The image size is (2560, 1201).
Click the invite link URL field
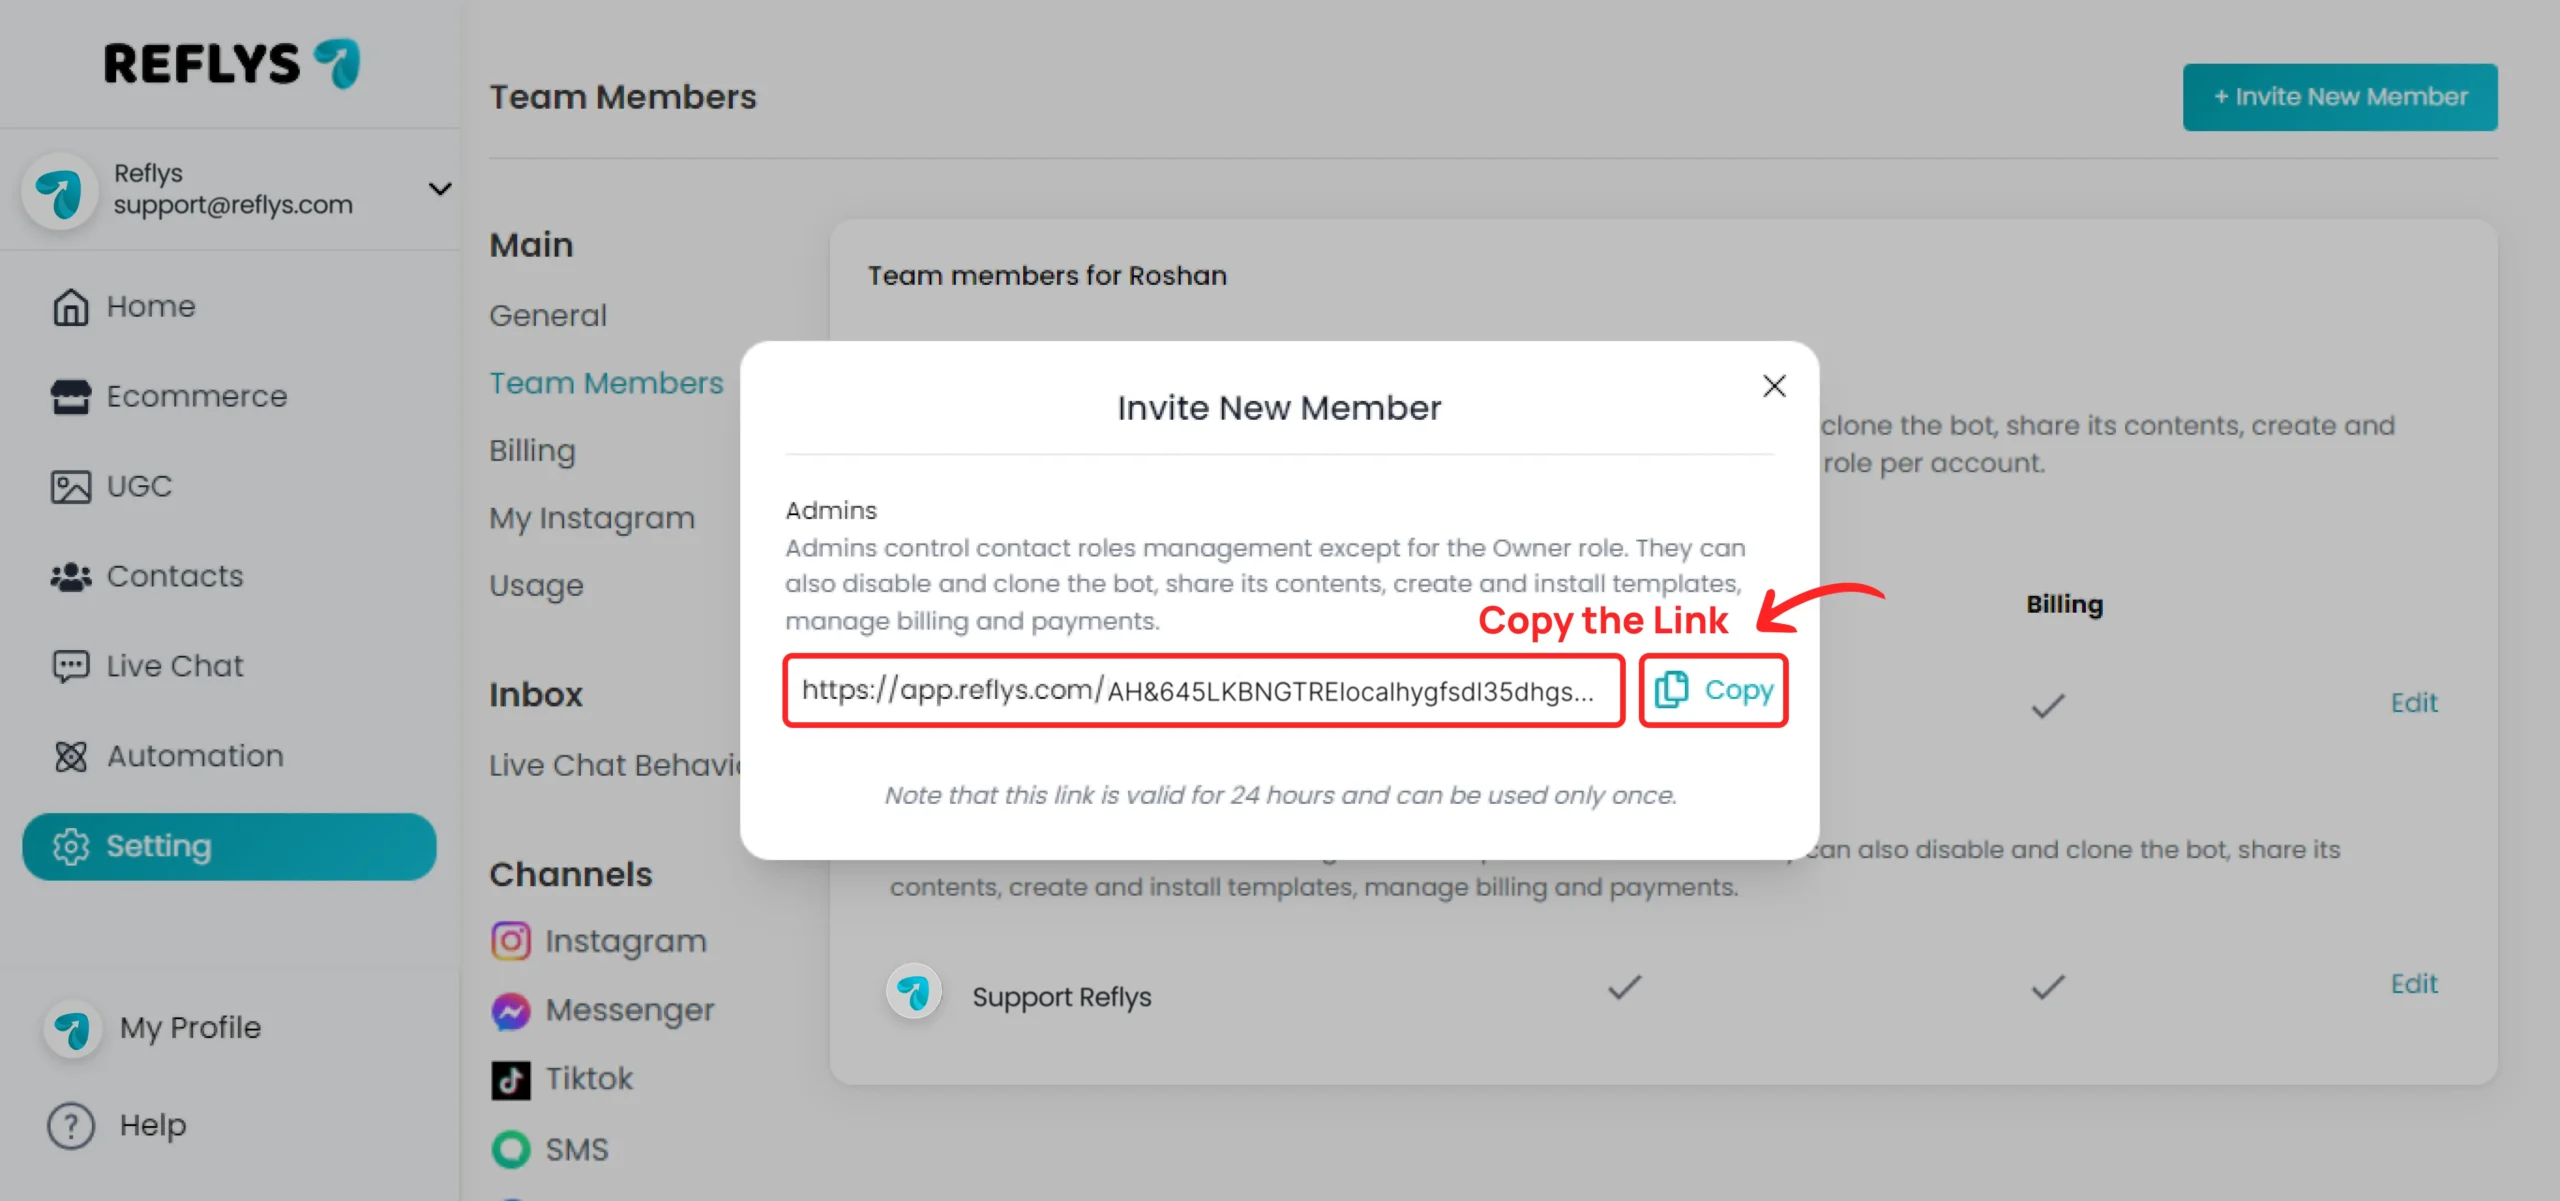pos(1204,691)
